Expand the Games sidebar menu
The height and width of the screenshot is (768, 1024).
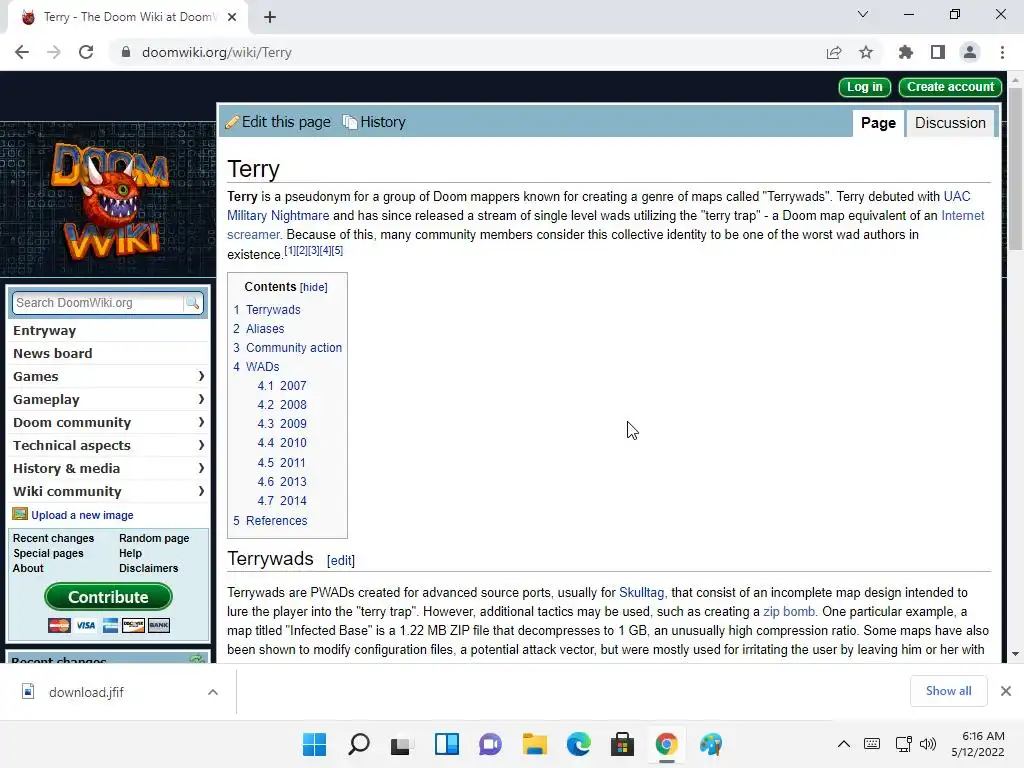click(108, 376)
